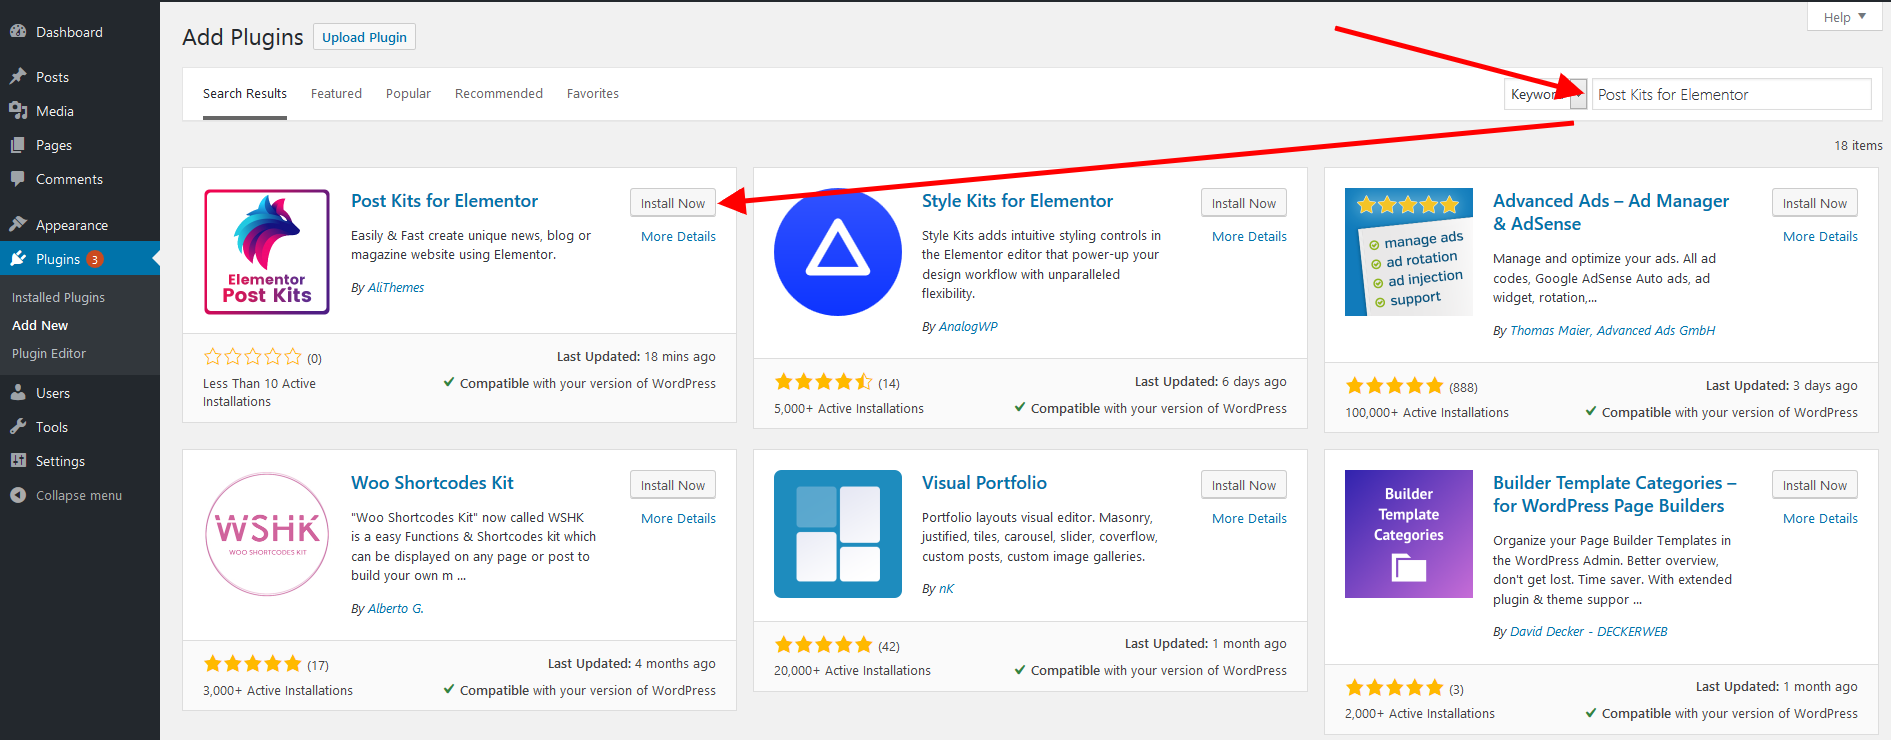
Task: Click the Comments speech bubble icon
Action: pos(18,179)
